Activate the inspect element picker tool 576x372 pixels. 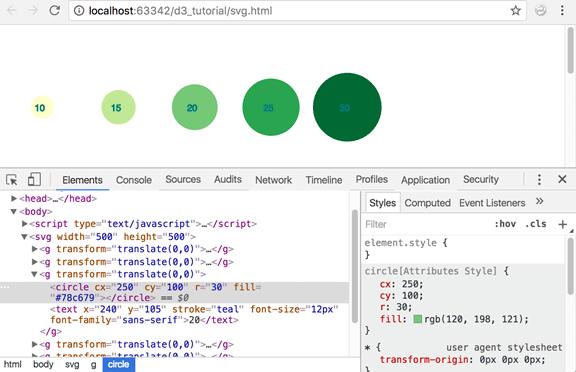click(x=12, y=180)
